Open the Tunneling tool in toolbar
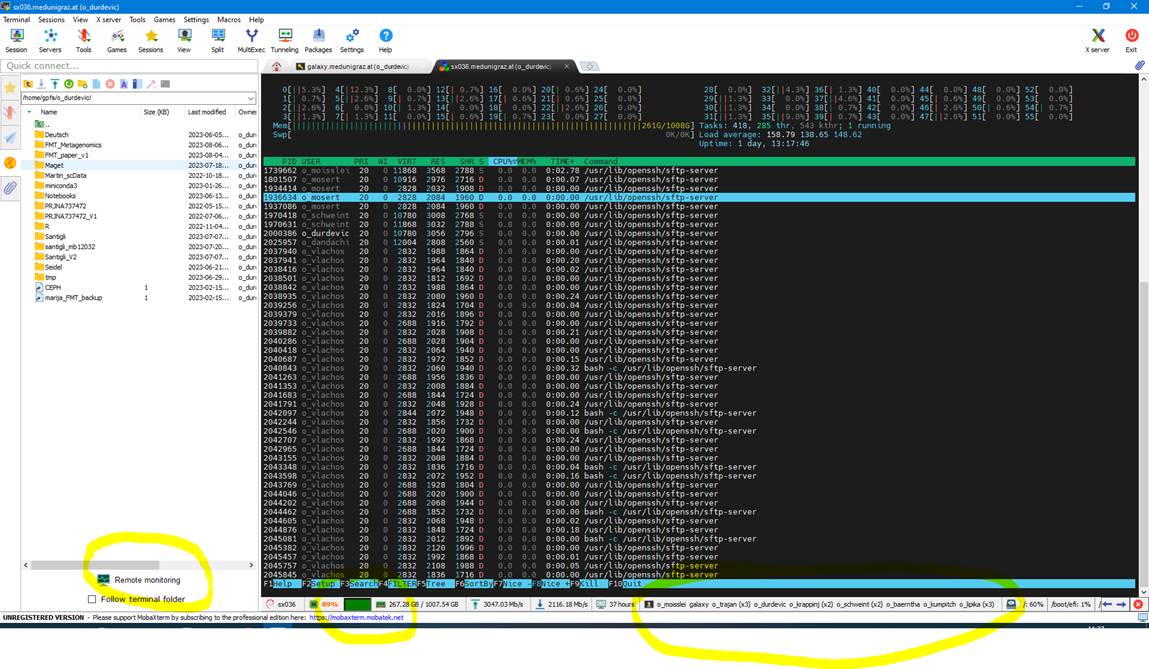 [284, 39]
